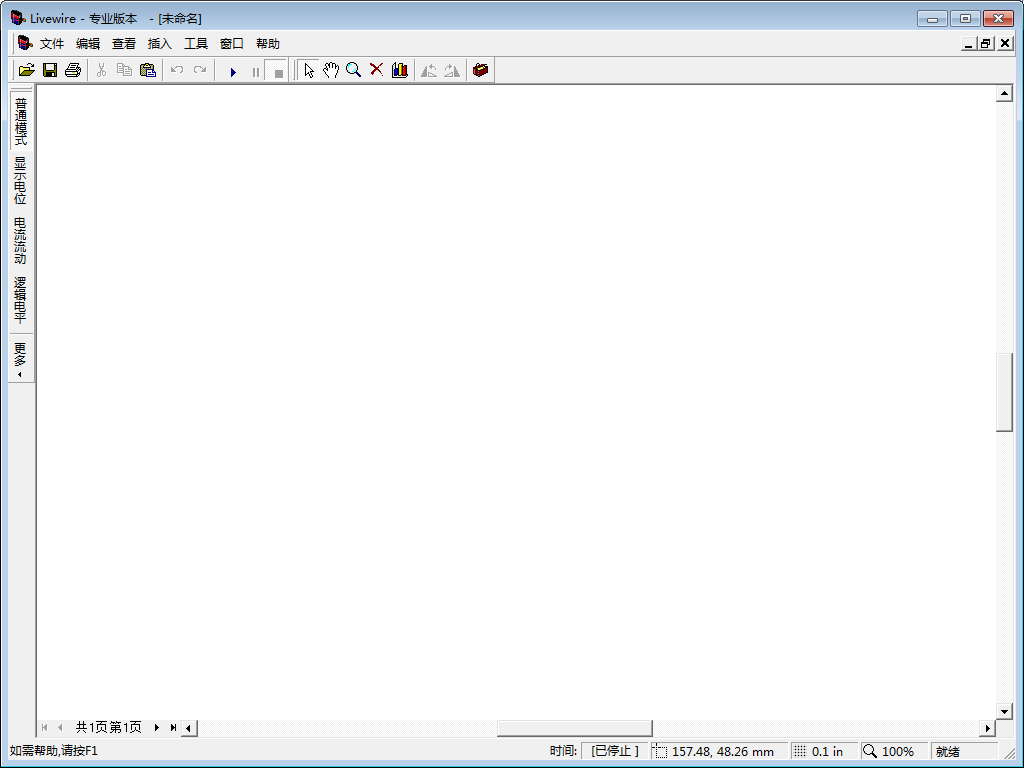Choose the red X delete tool
The width and height of the screenshot is (1024, 768).
coord(377,70)
